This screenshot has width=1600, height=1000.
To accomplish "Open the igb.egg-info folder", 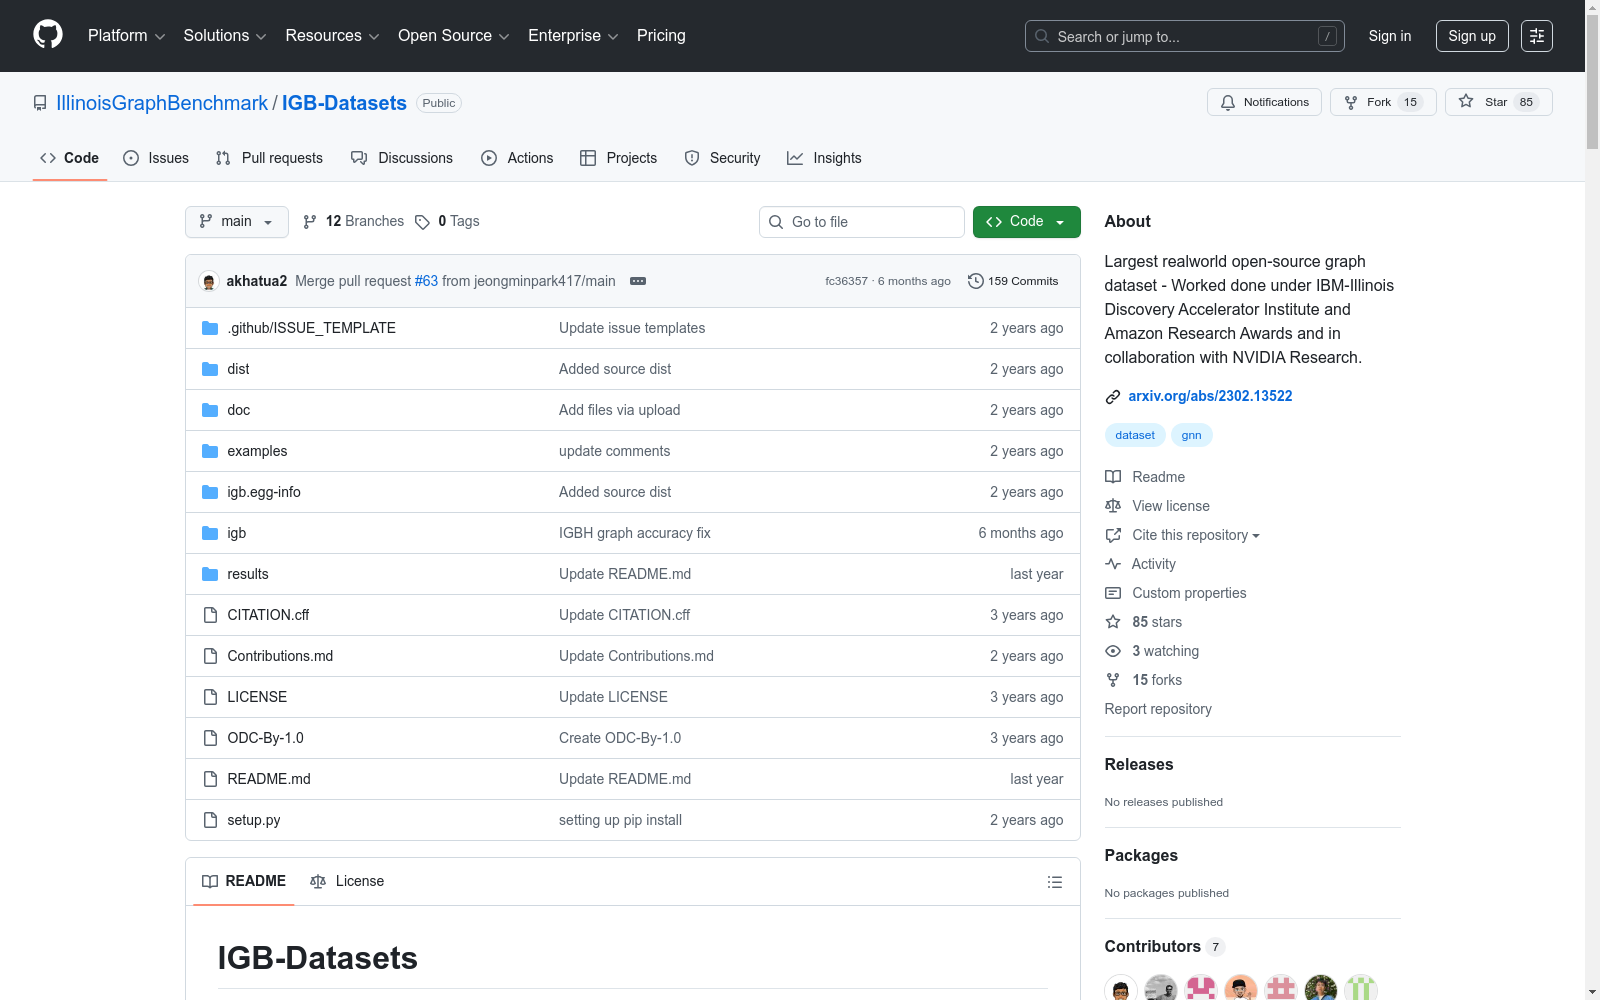I will coord(264,492).
